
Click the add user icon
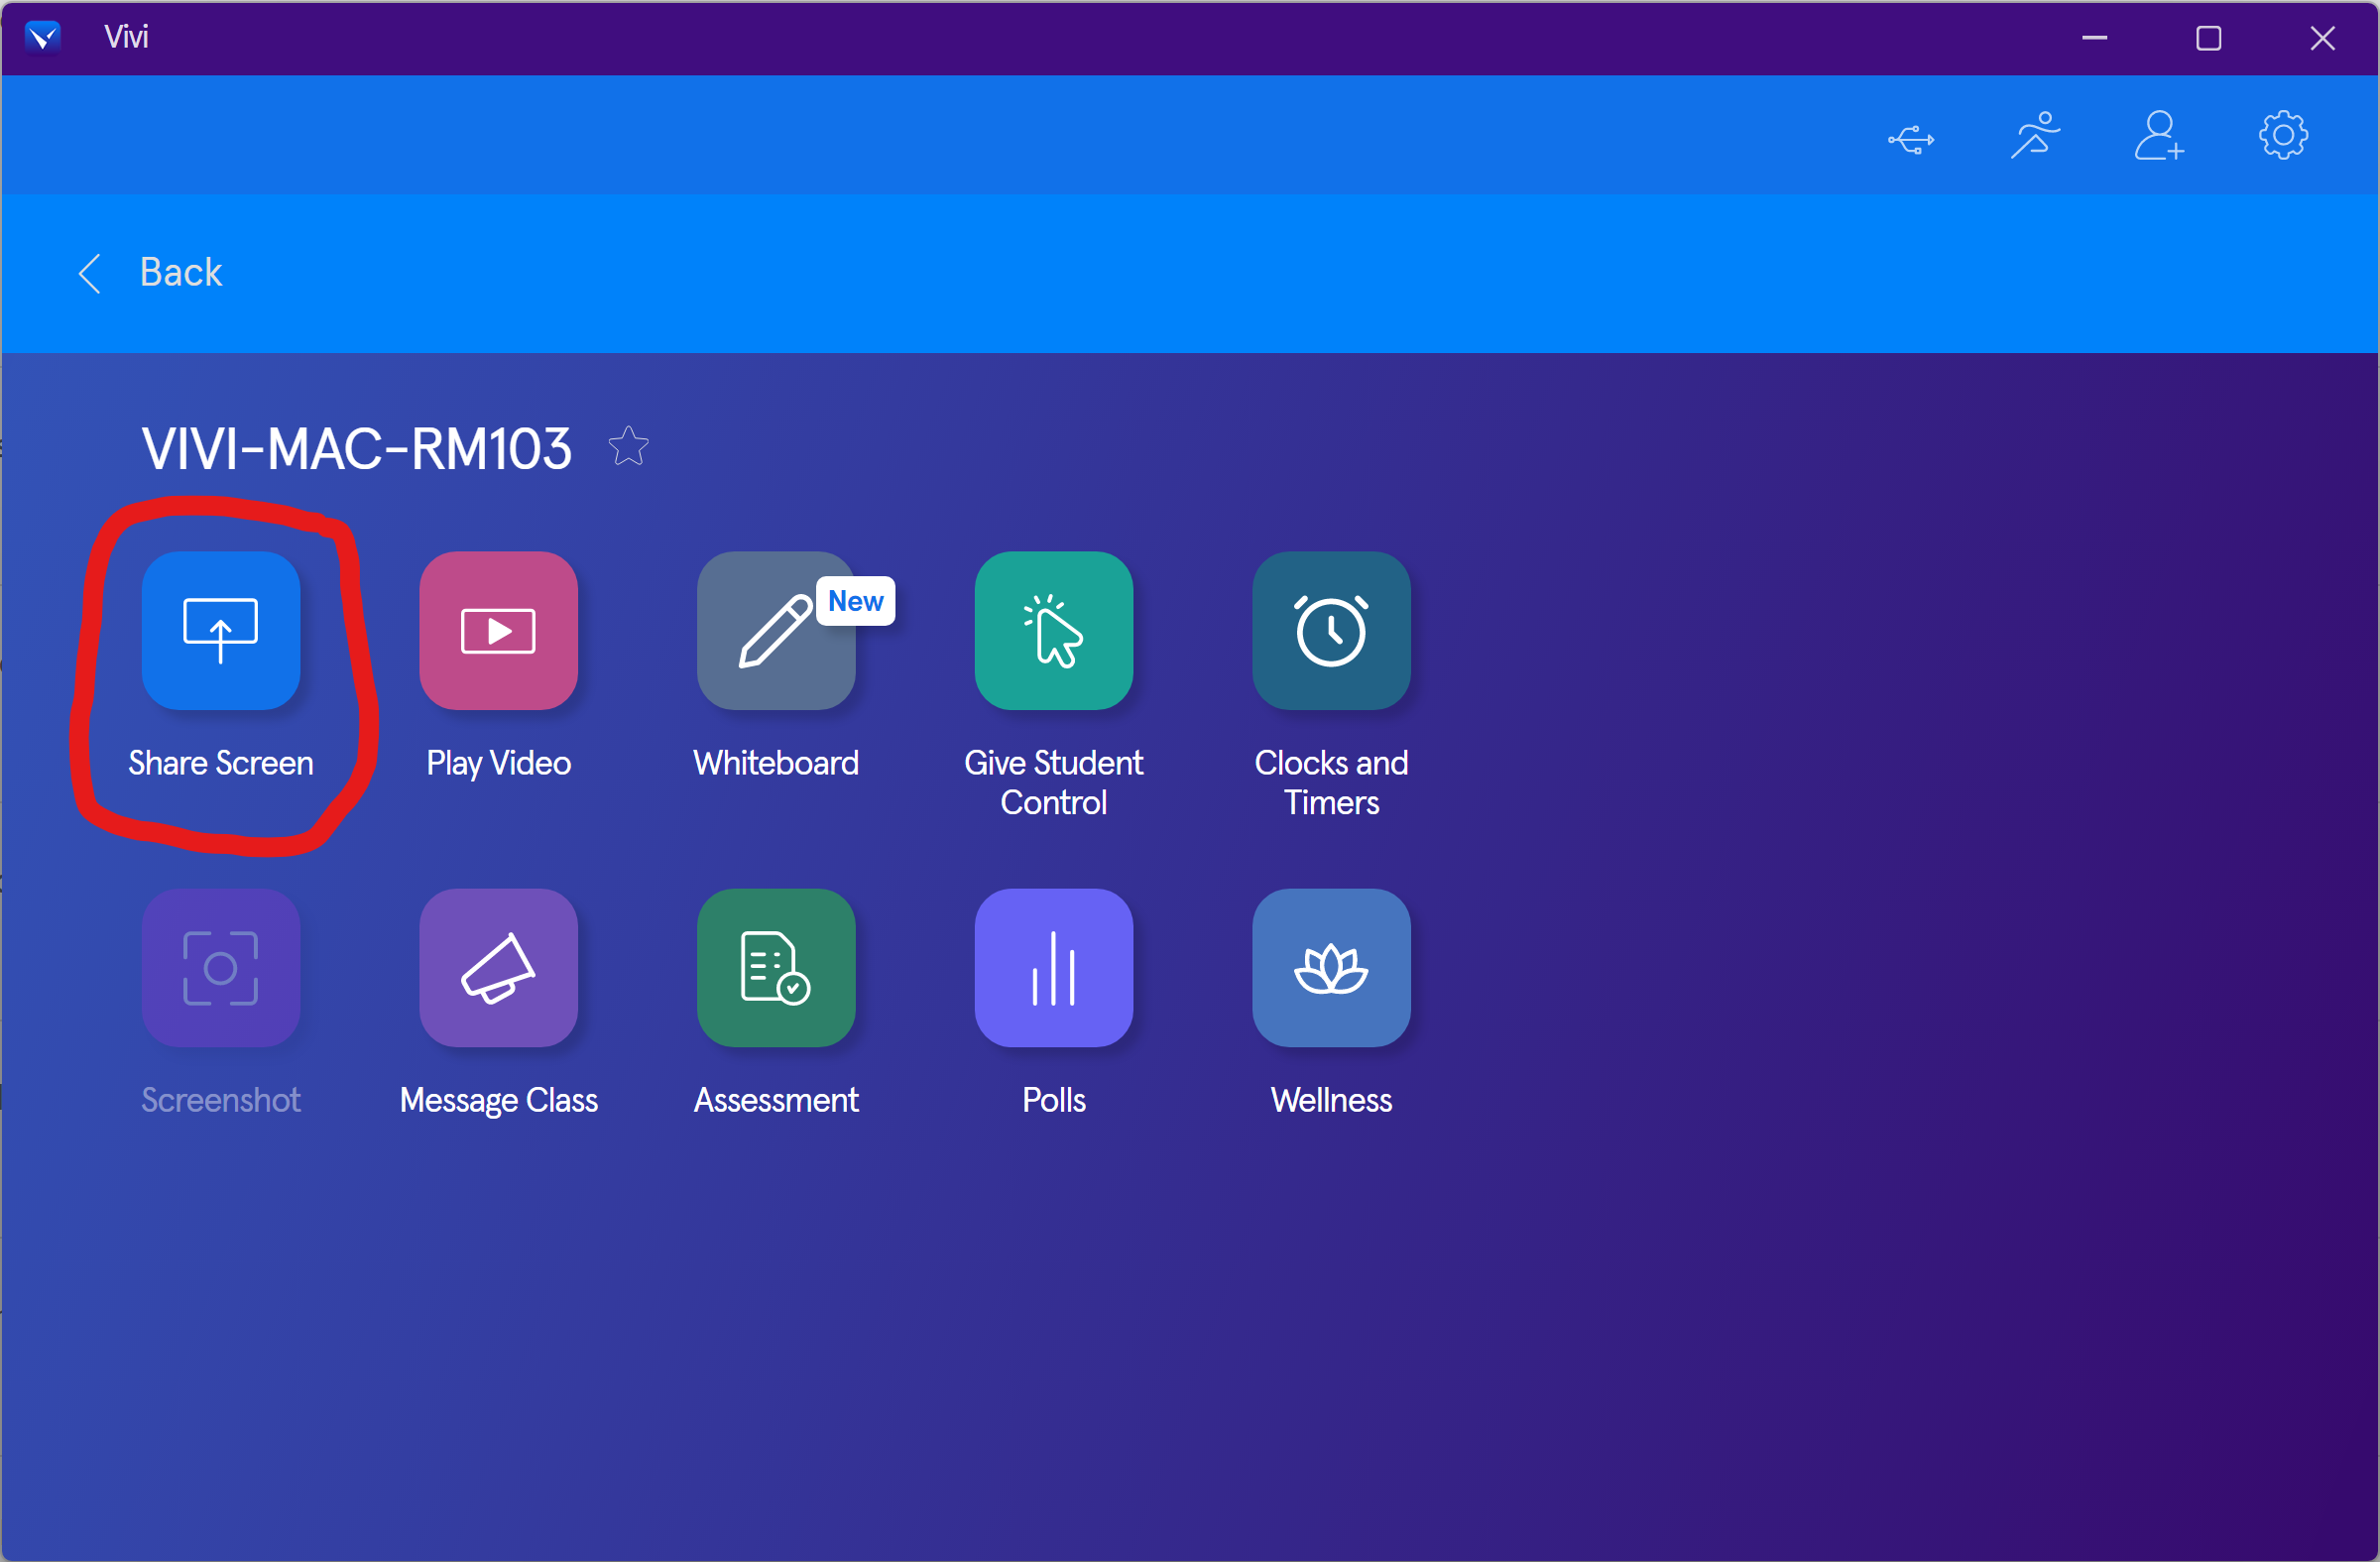point(2158,135)
